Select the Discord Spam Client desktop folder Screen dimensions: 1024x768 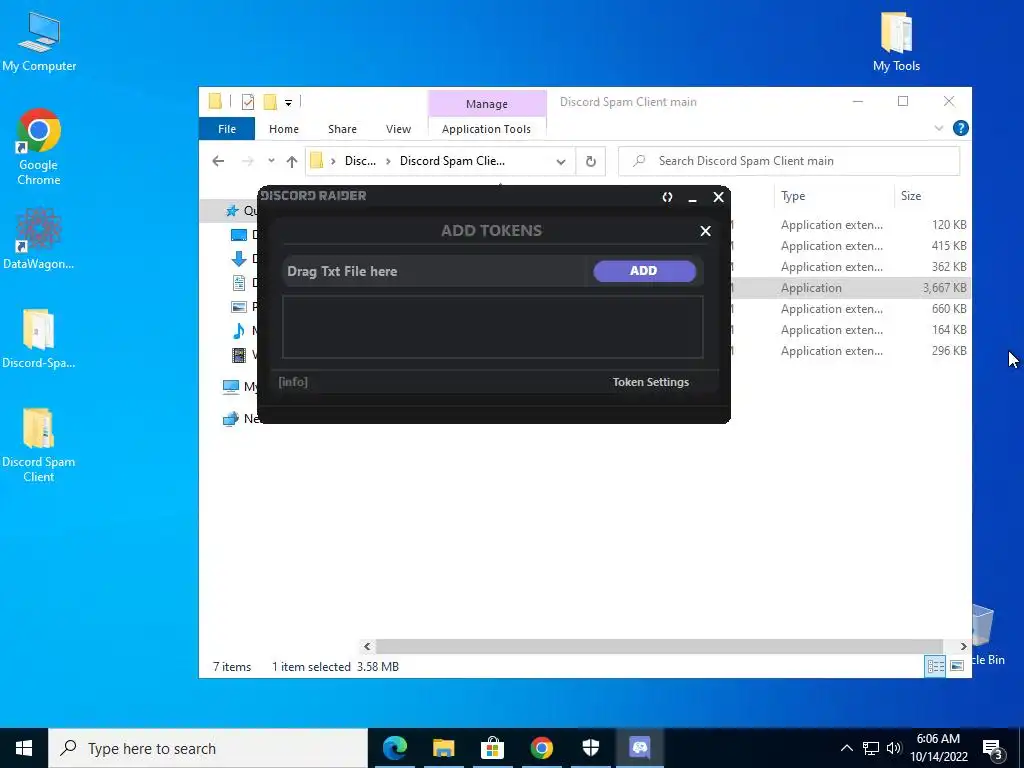pyautogui.click(x=39, y=445)
